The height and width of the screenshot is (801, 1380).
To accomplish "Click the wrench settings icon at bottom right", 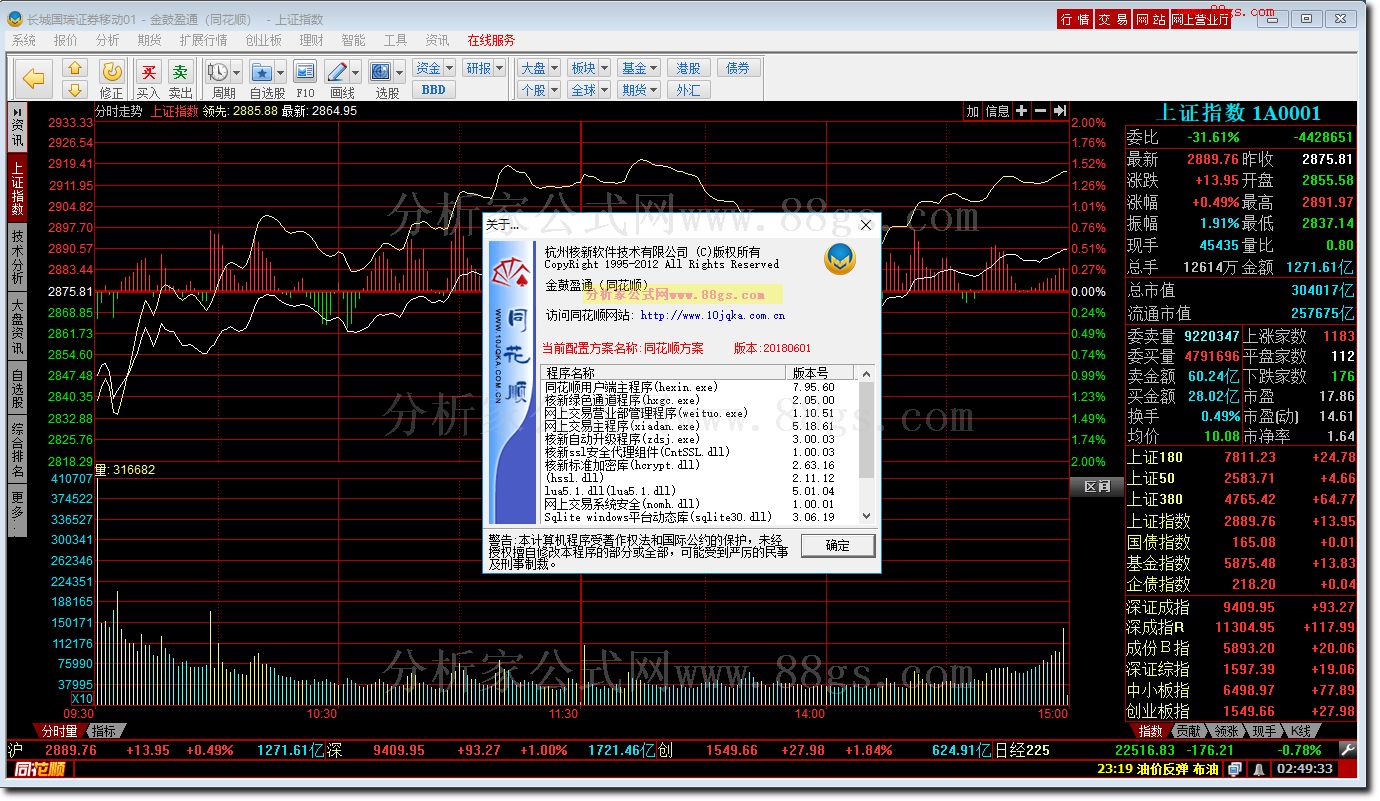I will (1348, 750).
